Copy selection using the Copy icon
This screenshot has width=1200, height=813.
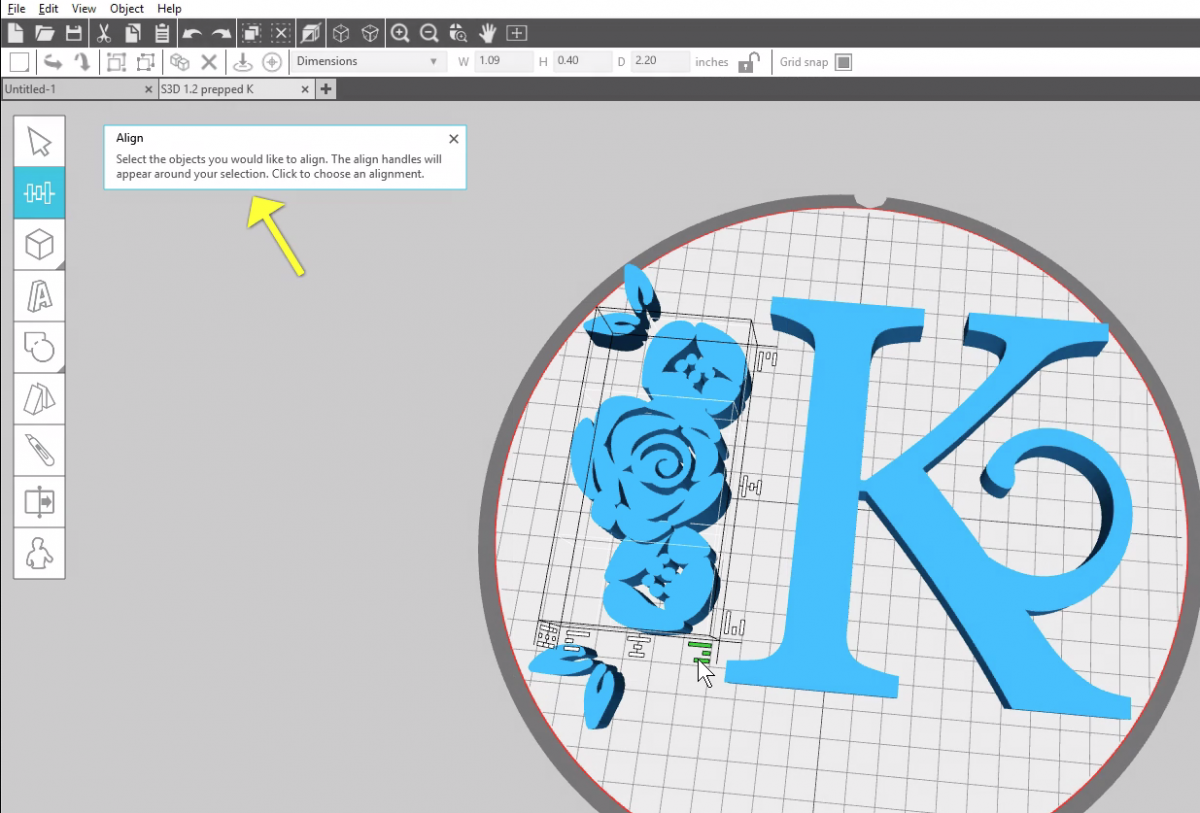point(132,33)
